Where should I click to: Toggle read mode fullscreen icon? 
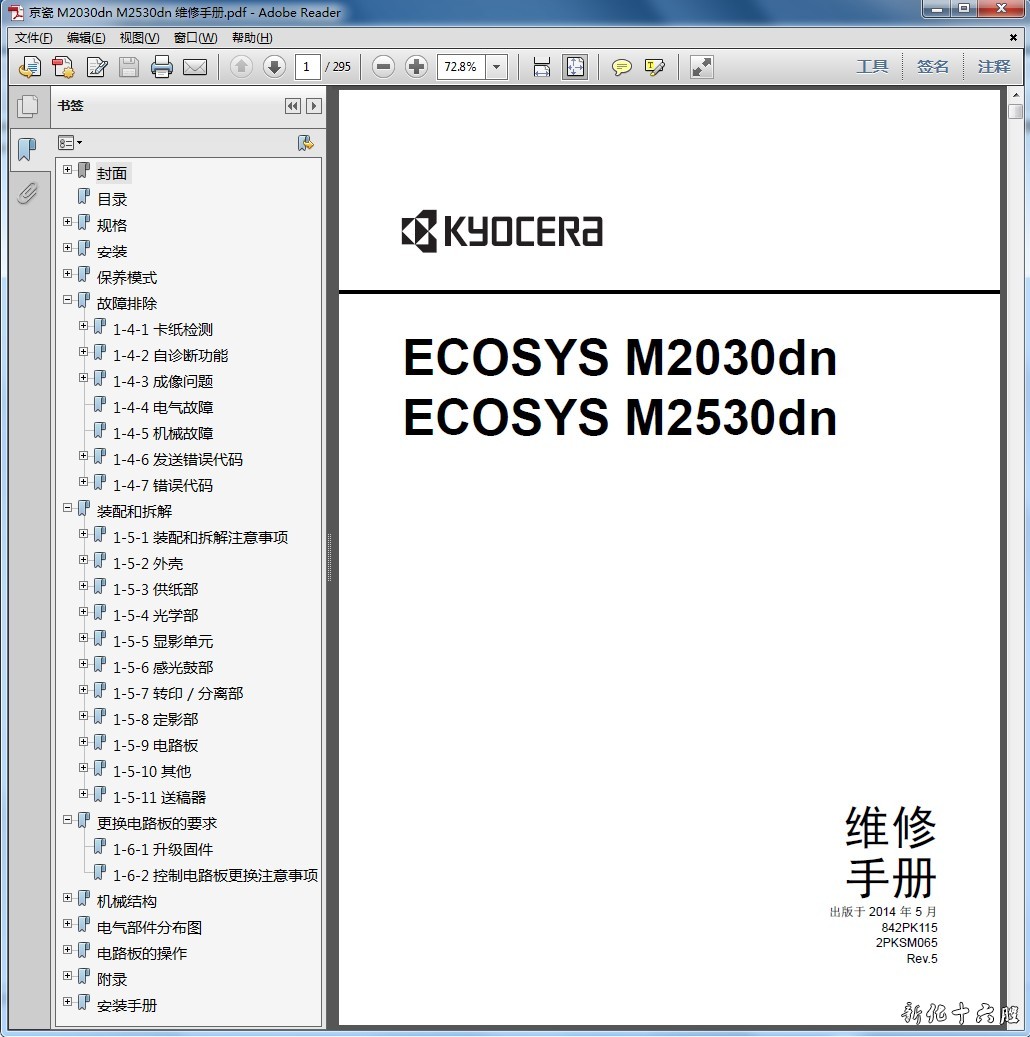pos(702,67)
